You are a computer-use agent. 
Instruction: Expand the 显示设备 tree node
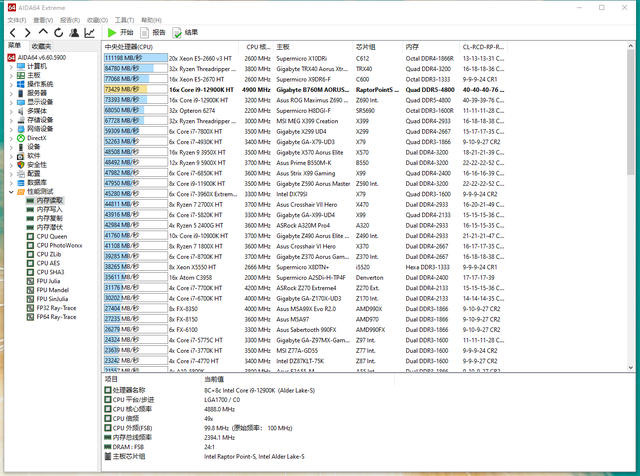tap(11, 102)
